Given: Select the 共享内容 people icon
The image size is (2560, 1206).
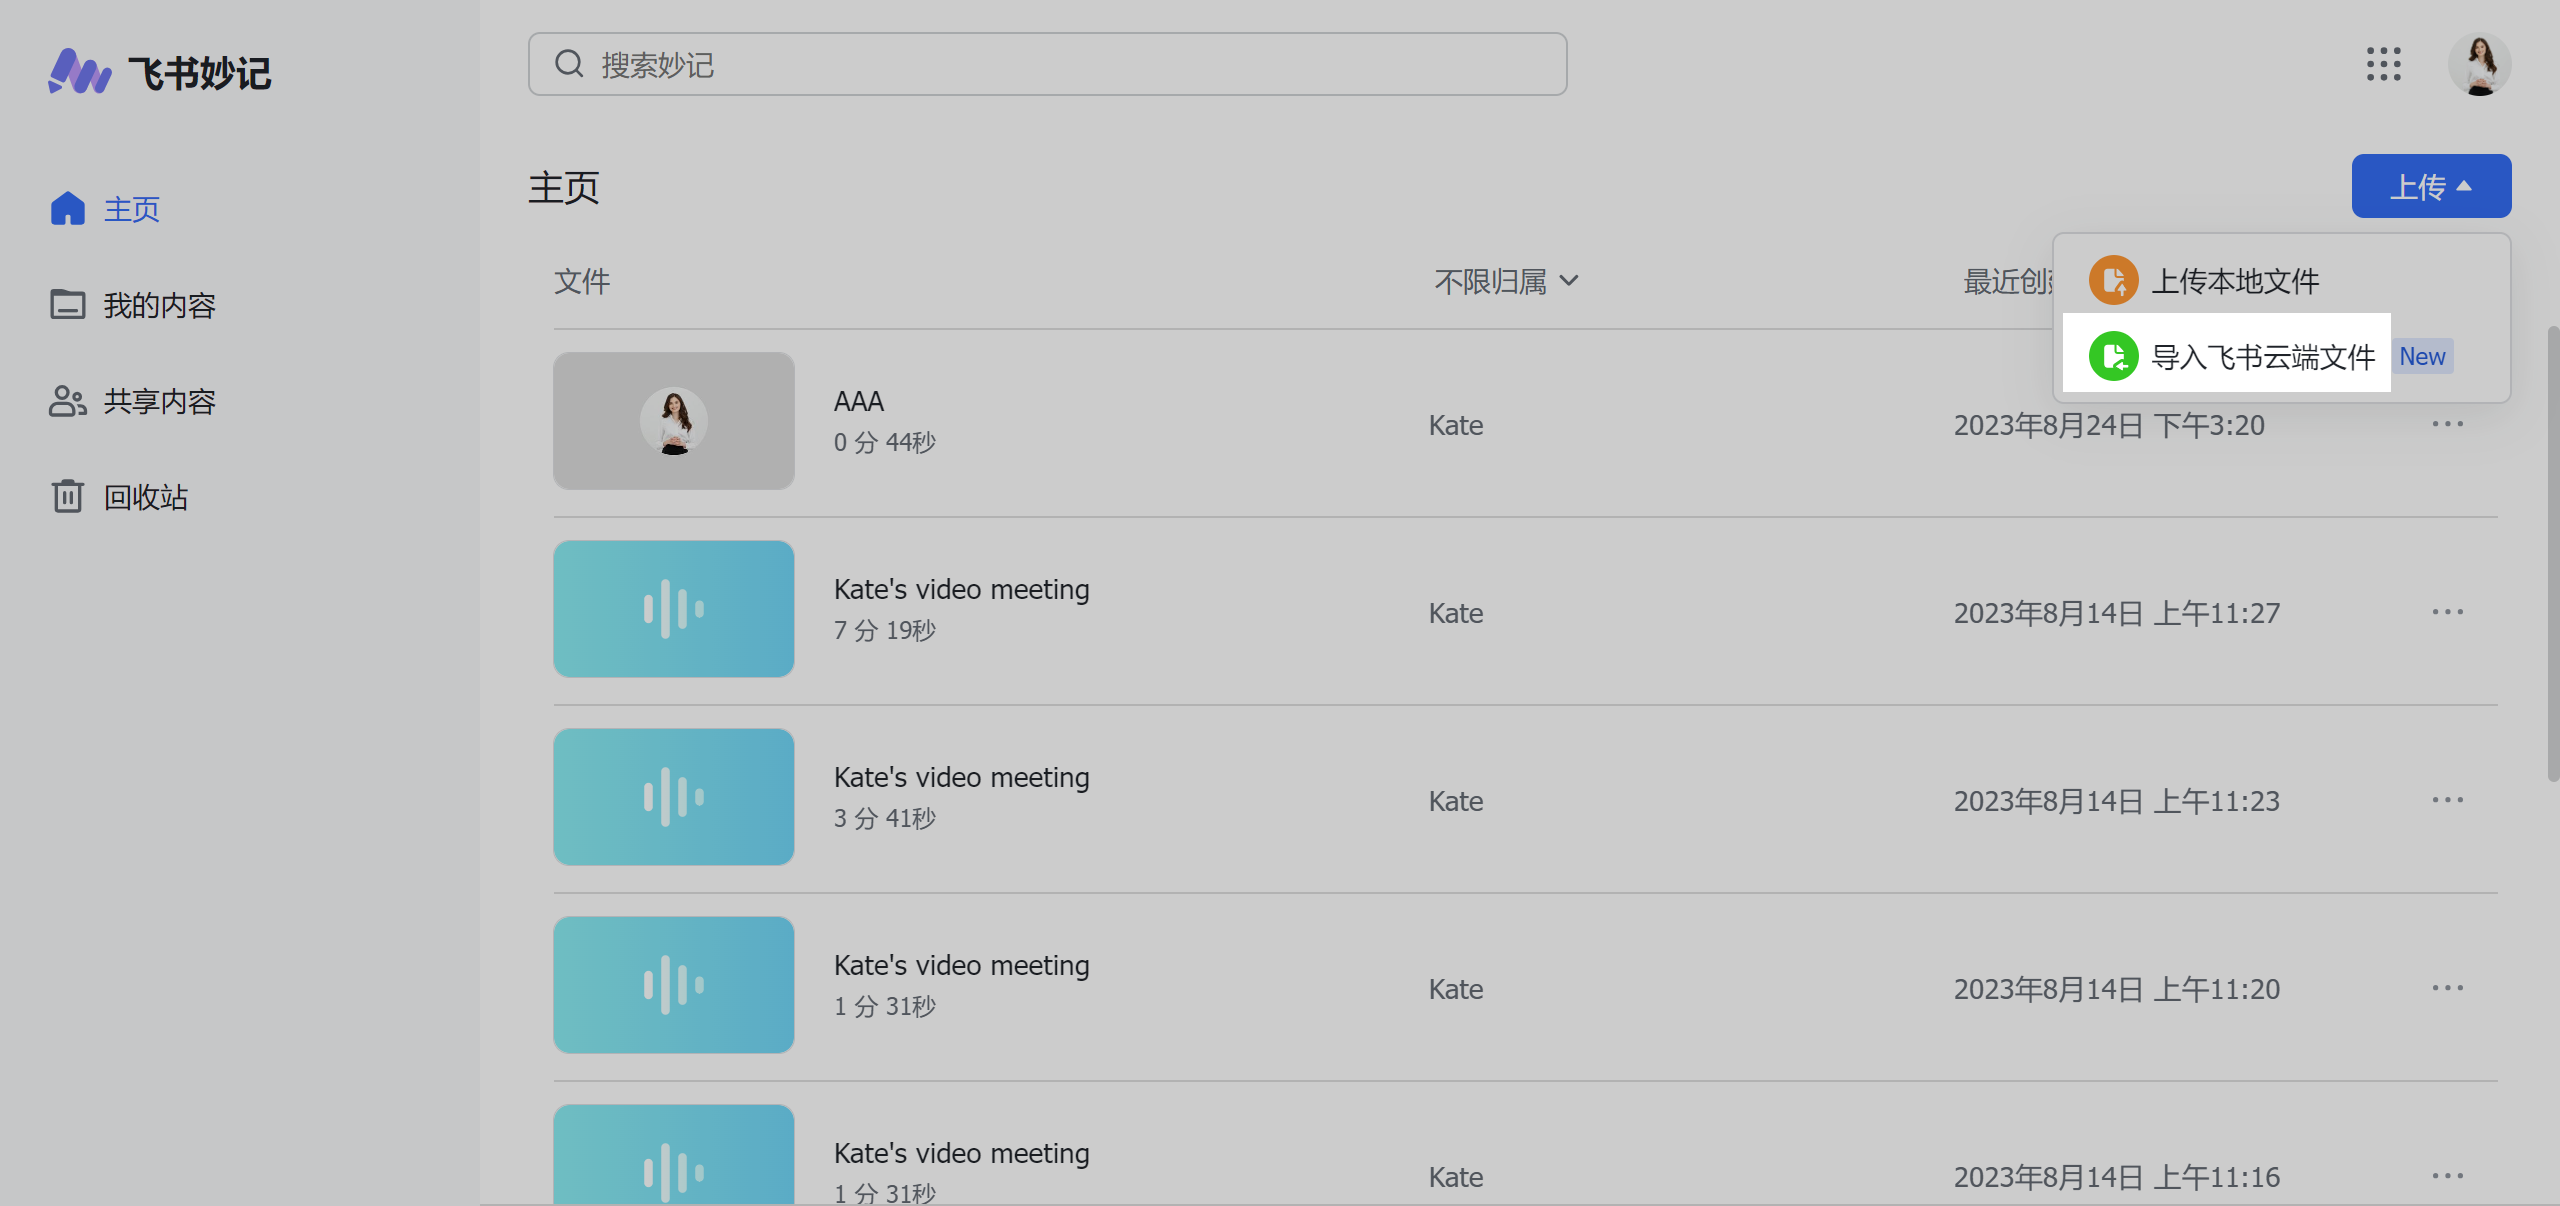Looking at the screenshot, I should tap(67, 401).
